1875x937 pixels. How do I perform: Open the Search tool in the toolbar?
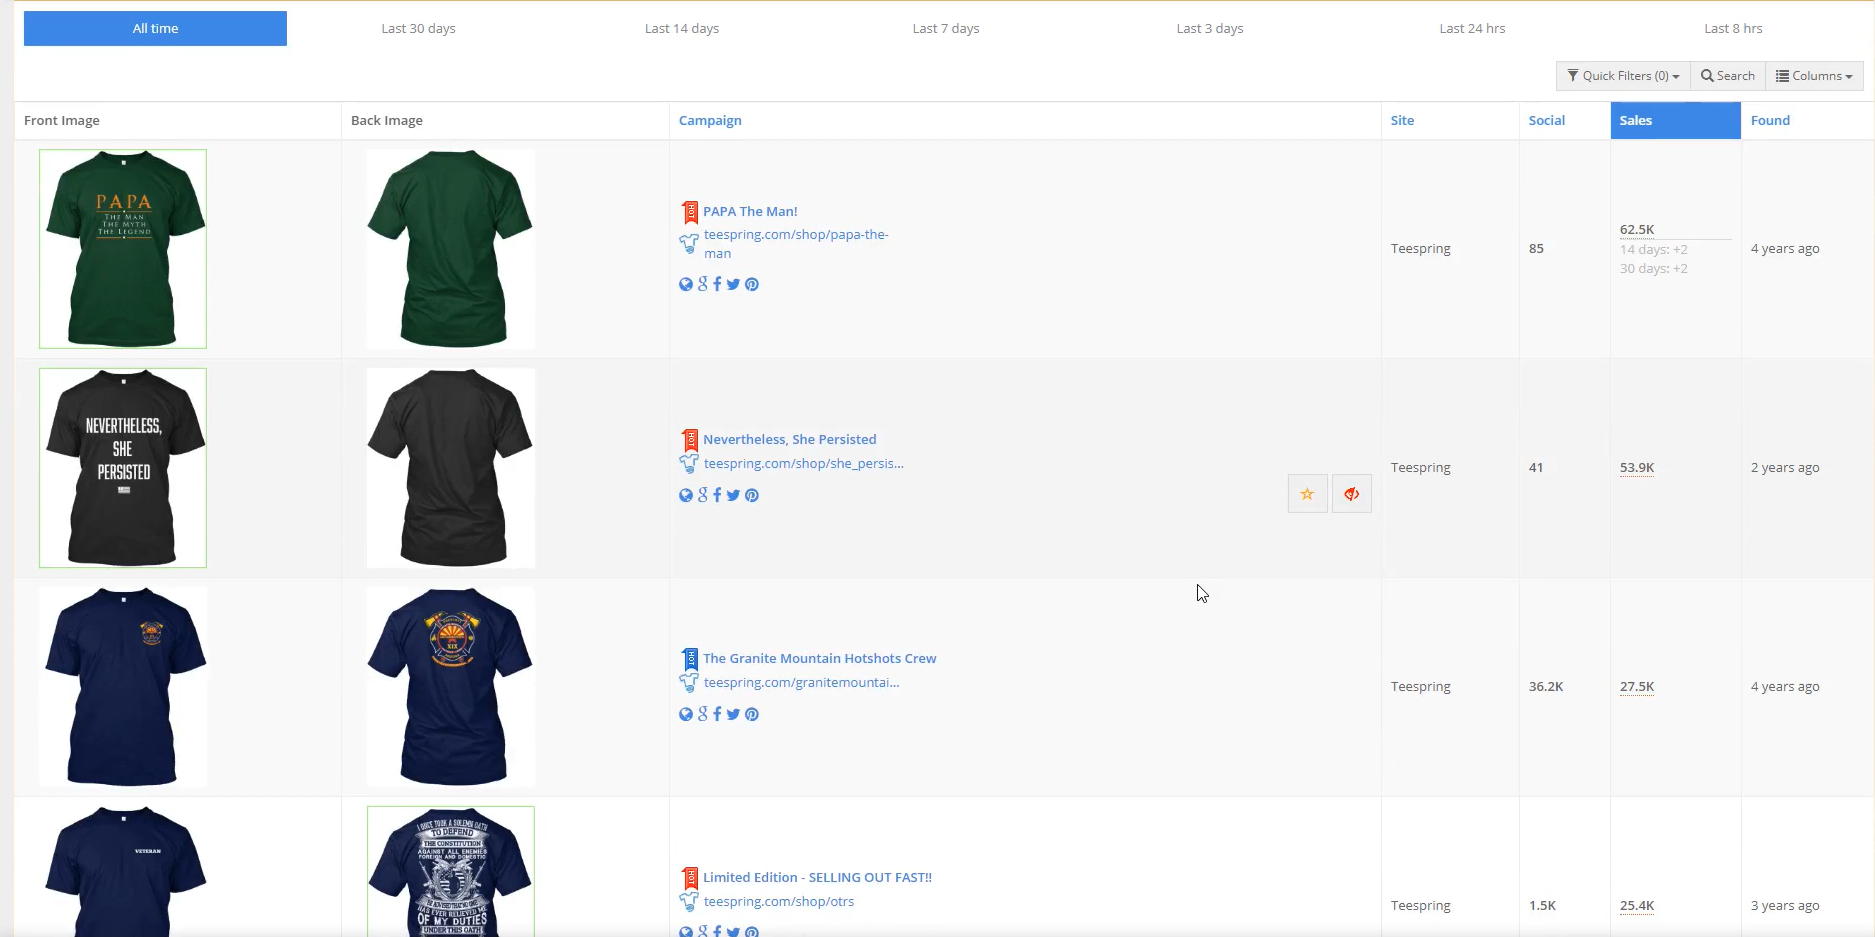click(1727, 75)
